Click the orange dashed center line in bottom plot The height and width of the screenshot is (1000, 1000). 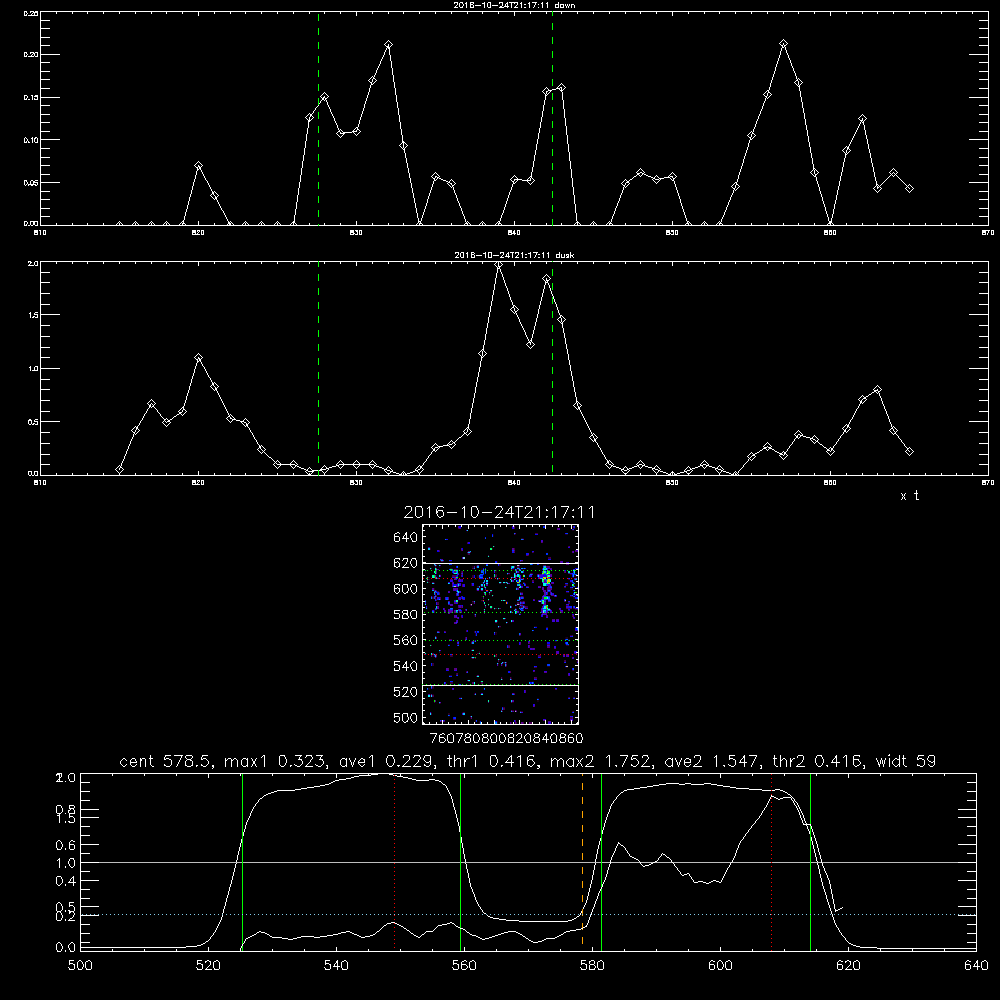[582, 861]
